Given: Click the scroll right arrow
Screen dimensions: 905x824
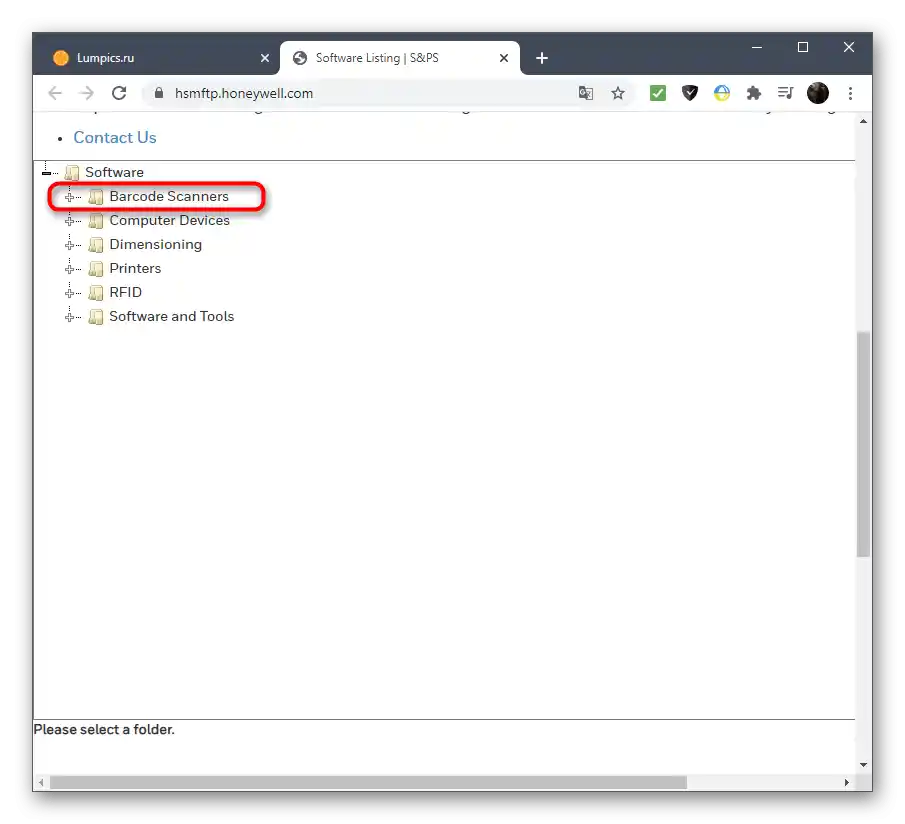Looking at the screenshot, I should point(846,782).
